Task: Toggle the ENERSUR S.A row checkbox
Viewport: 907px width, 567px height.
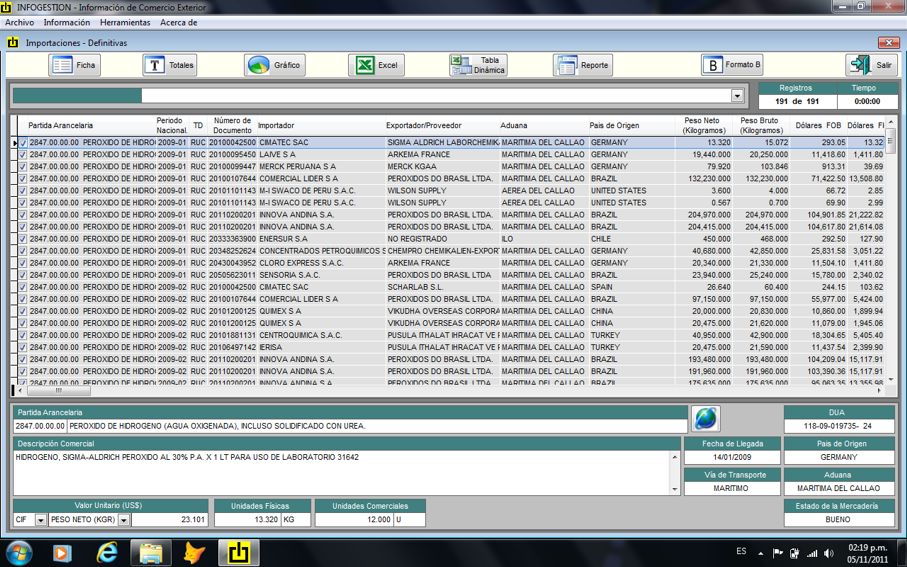Action: coord(23,239)
